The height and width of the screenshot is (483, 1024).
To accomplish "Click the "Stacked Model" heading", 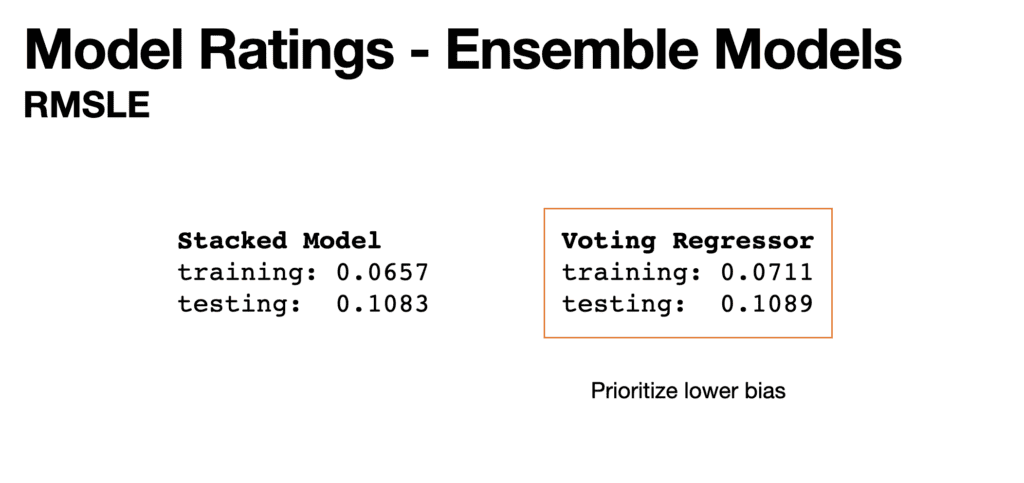I will pyautogui.click(x=279, y=241).
